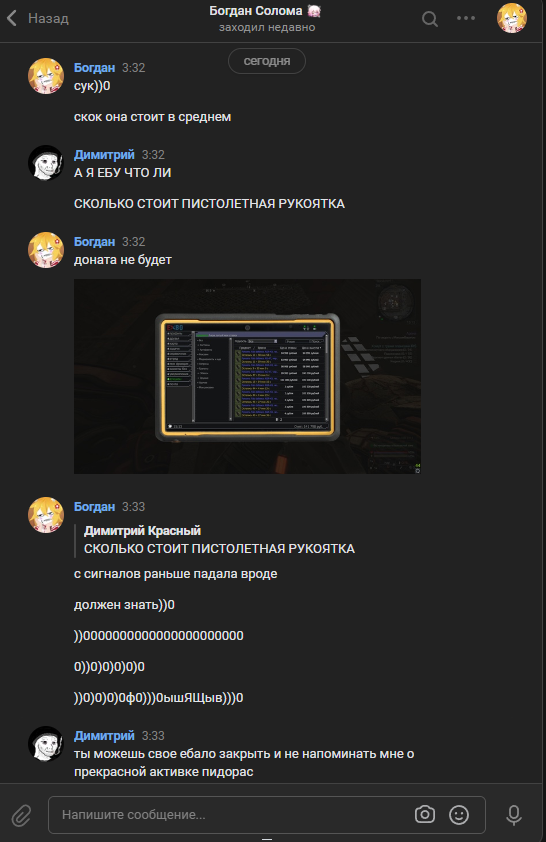The height and width of the screenshot is (842, 546).
Task: Open the three-dots chat options menu
Action: point(465,18)
